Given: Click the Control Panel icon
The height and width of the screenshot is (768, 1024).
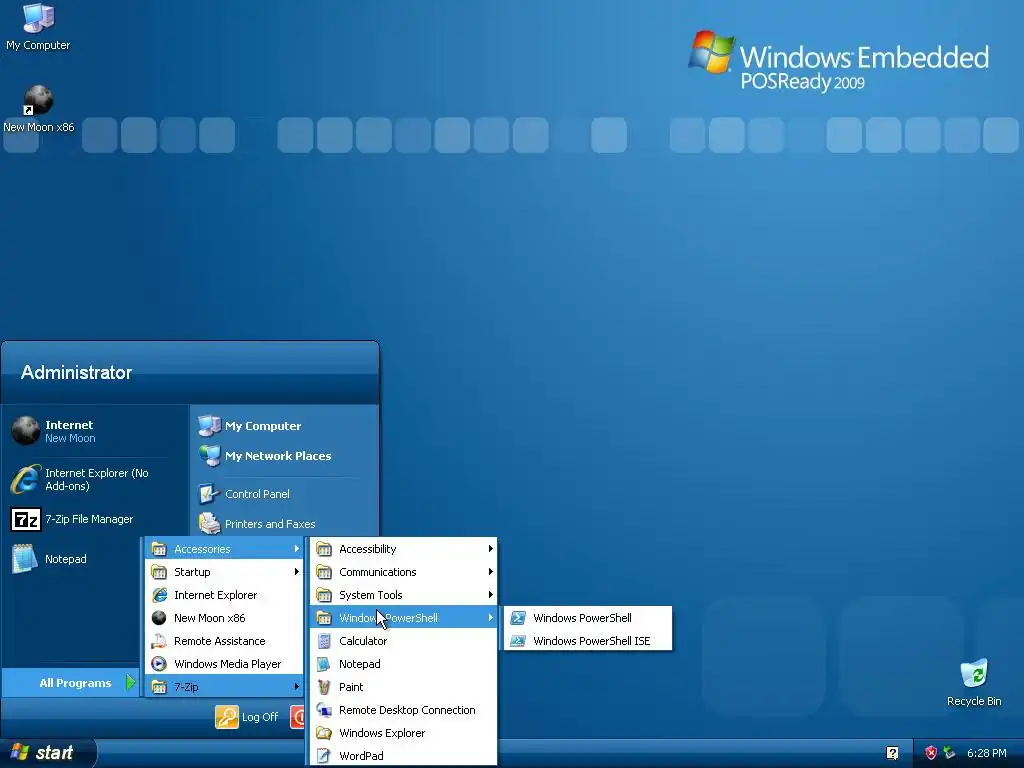Looking at the screenshot, I should [209, 494].
